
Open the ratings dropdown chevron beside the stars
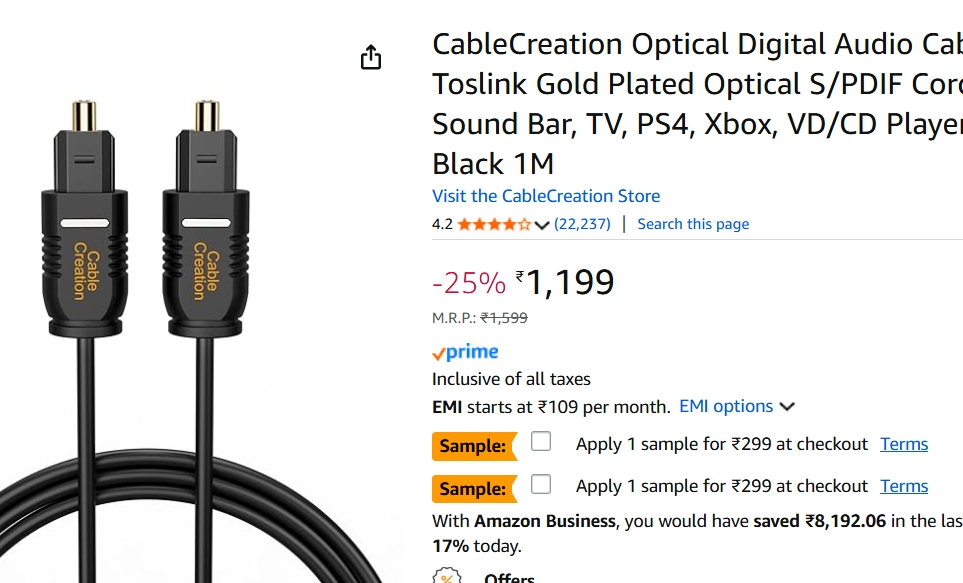coord(542,225)
